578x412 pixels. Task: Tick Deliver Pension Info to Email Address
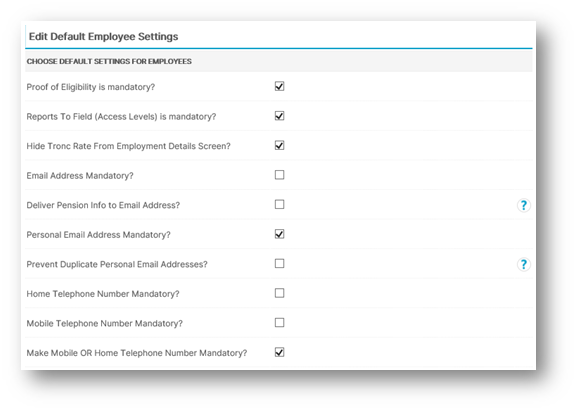pos(279,204)
